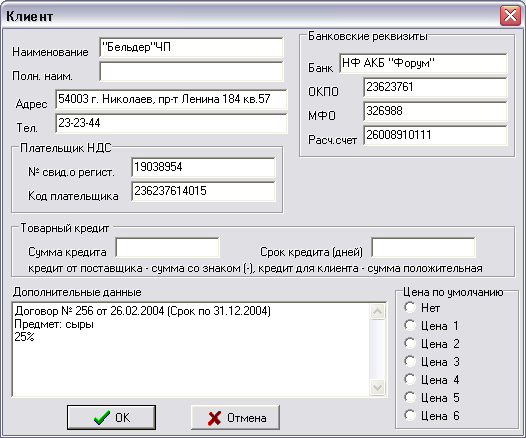Click the Расч.счет account field
Image resolution: width=526 pixels, height=438 pixels.
point(435,135)
